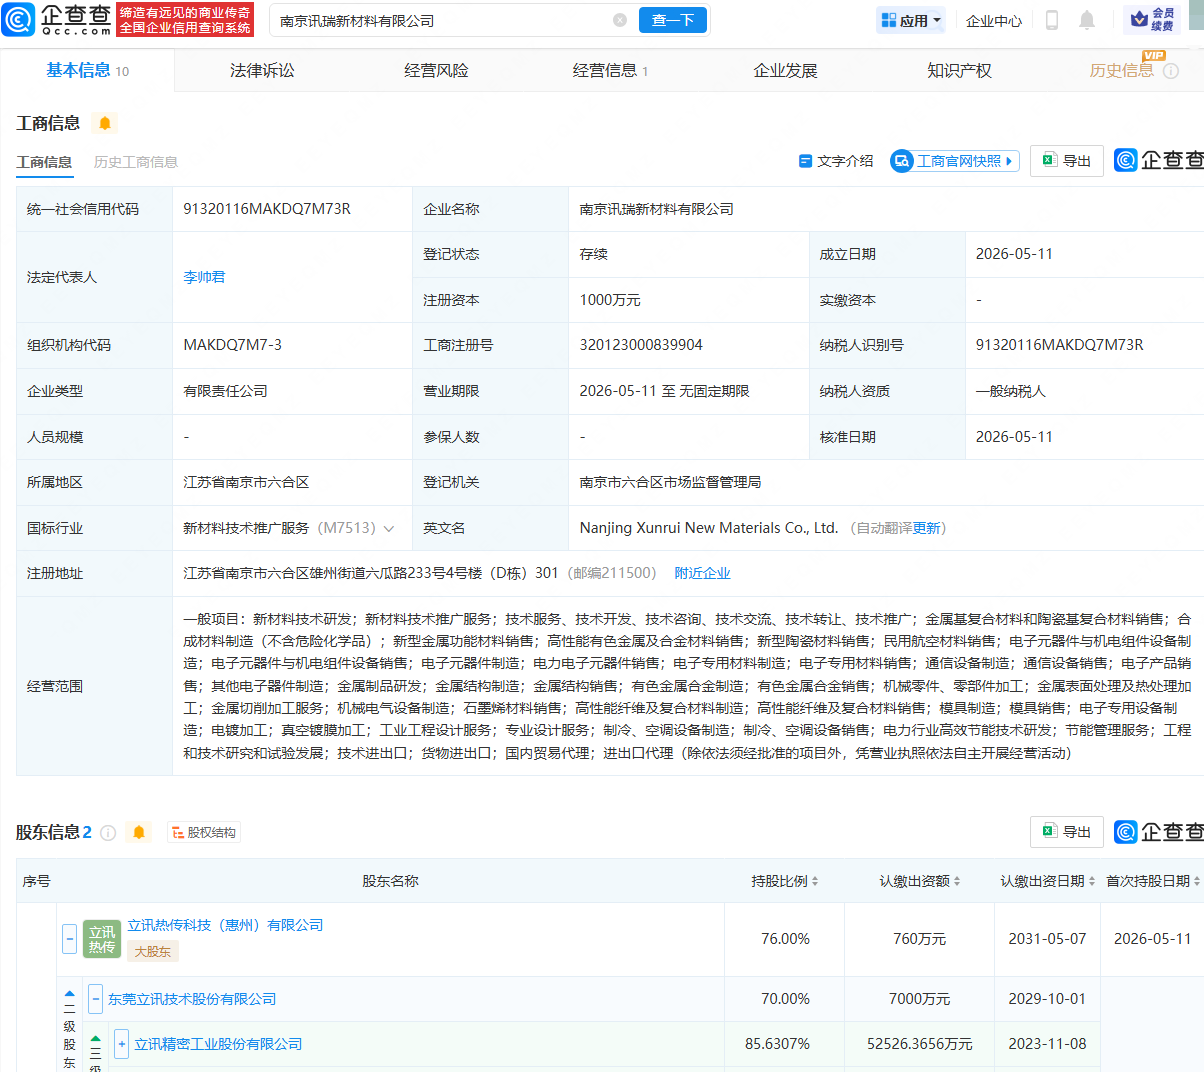
Task: Sort by 认缴出资日期 column arrows
Action: 1092,881
